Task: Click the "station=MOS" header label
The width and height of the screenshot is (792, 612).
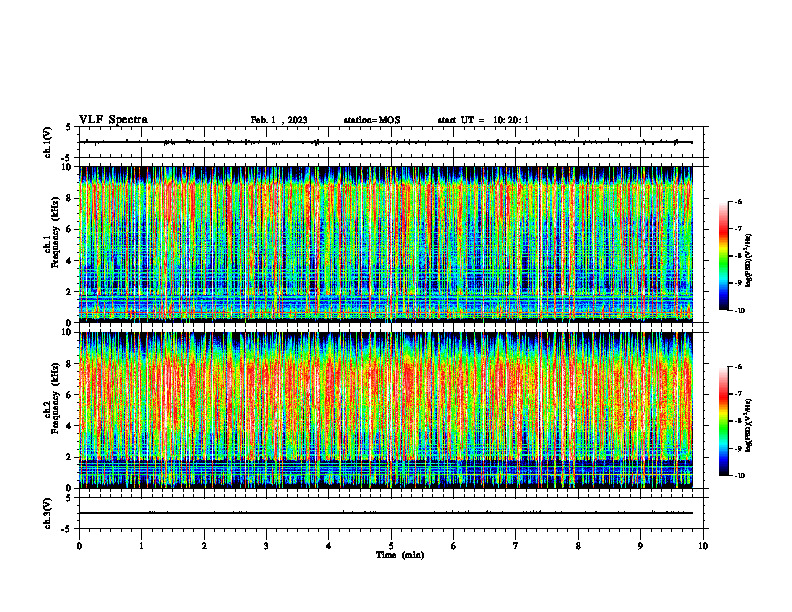Action: pos(372,120)
